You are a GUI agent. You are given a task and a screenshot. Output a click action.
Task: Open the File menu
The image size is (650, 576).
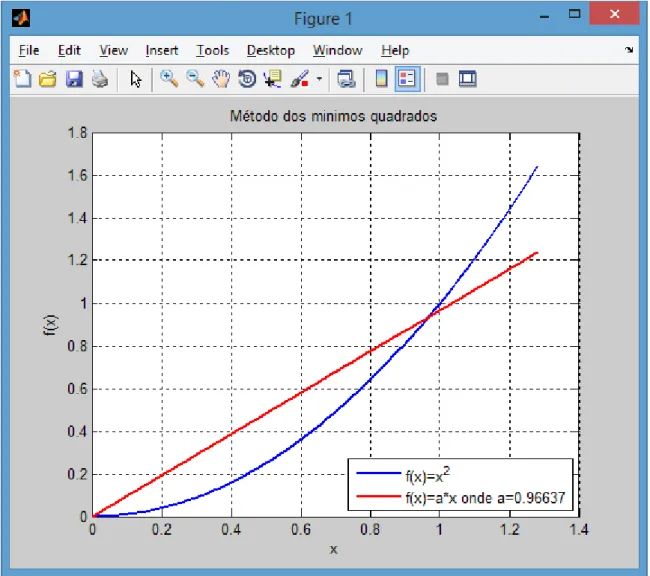29,51
